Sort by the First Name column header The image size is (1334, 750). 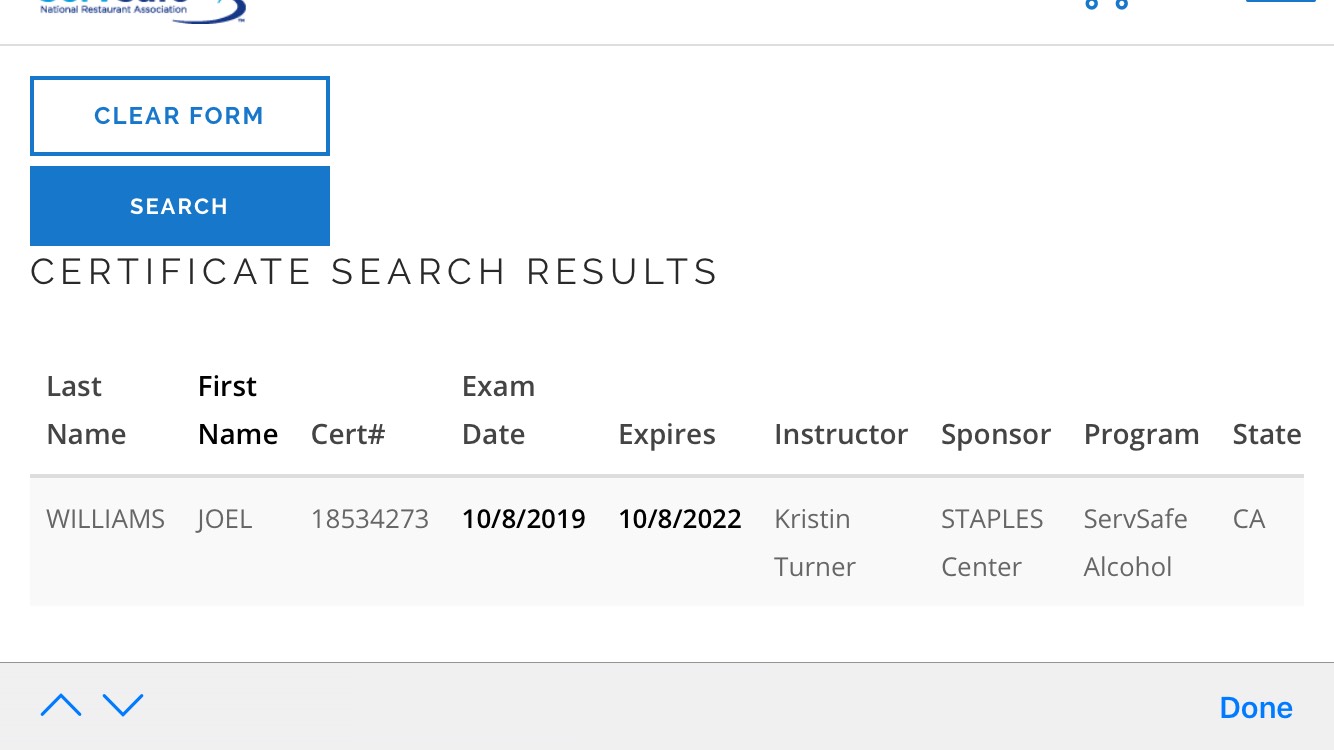pos(237,410)
